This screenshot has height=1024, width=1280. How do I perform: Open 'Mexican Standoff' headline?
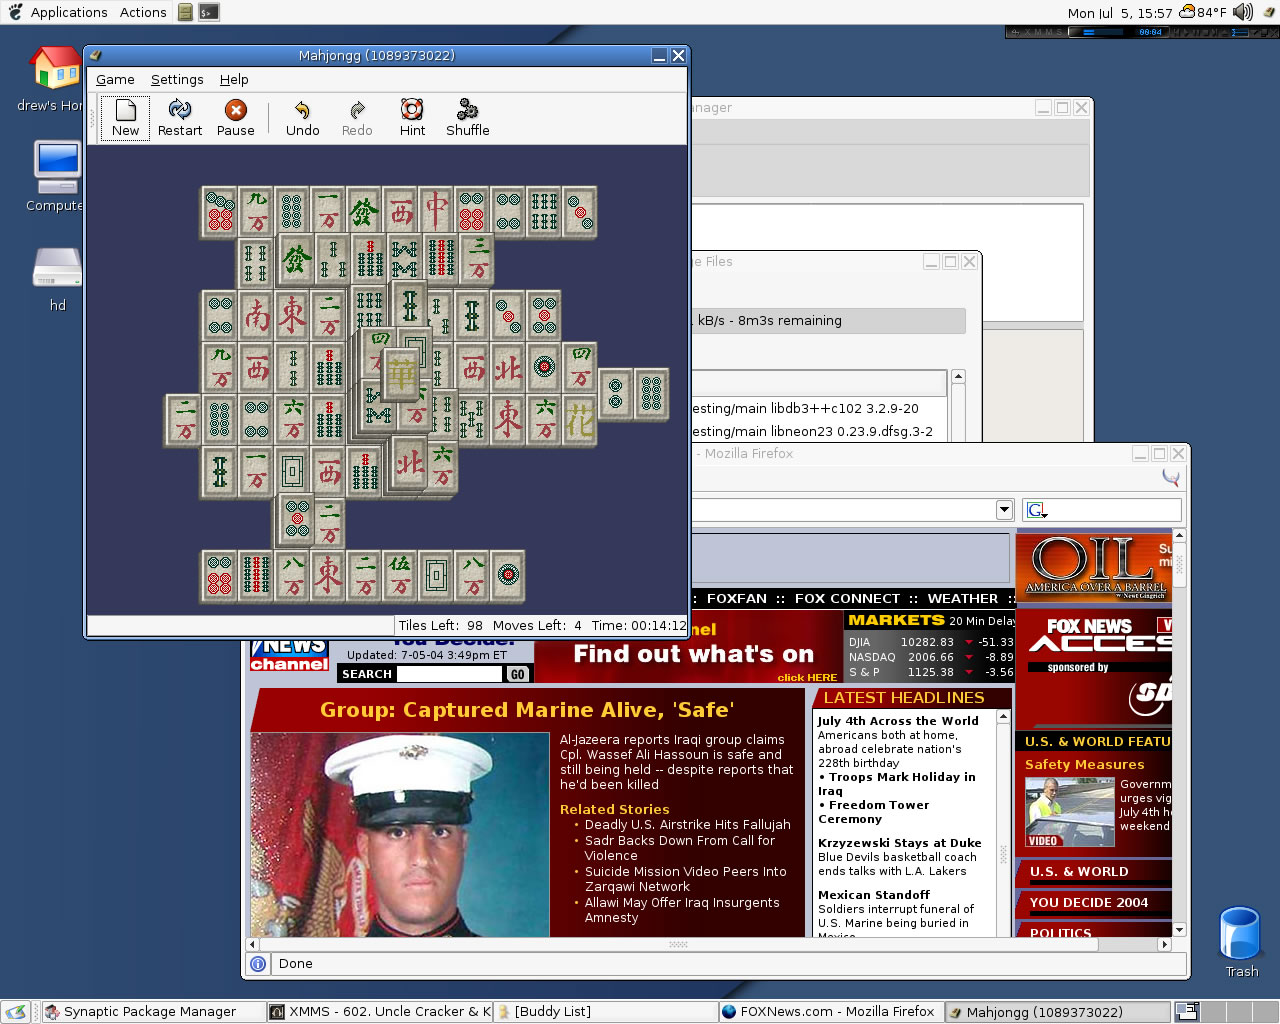pos(874,895)
